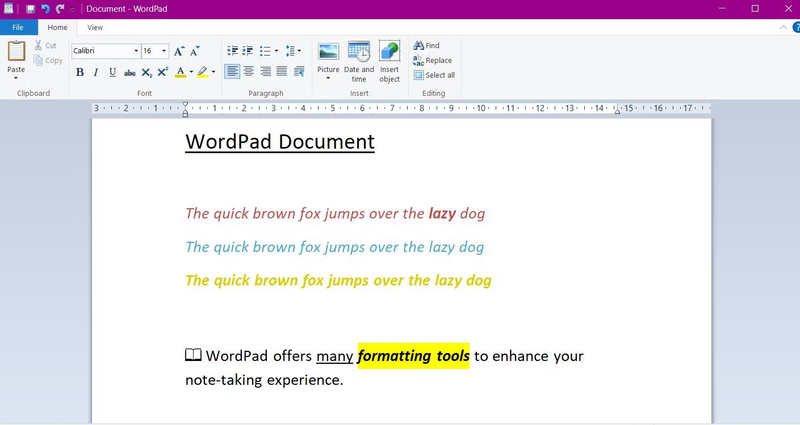Image resolution: width=800 pixels, height=425 pixels.
Task: Apply the yellow text highlight color
Action: tap(202, 72)
